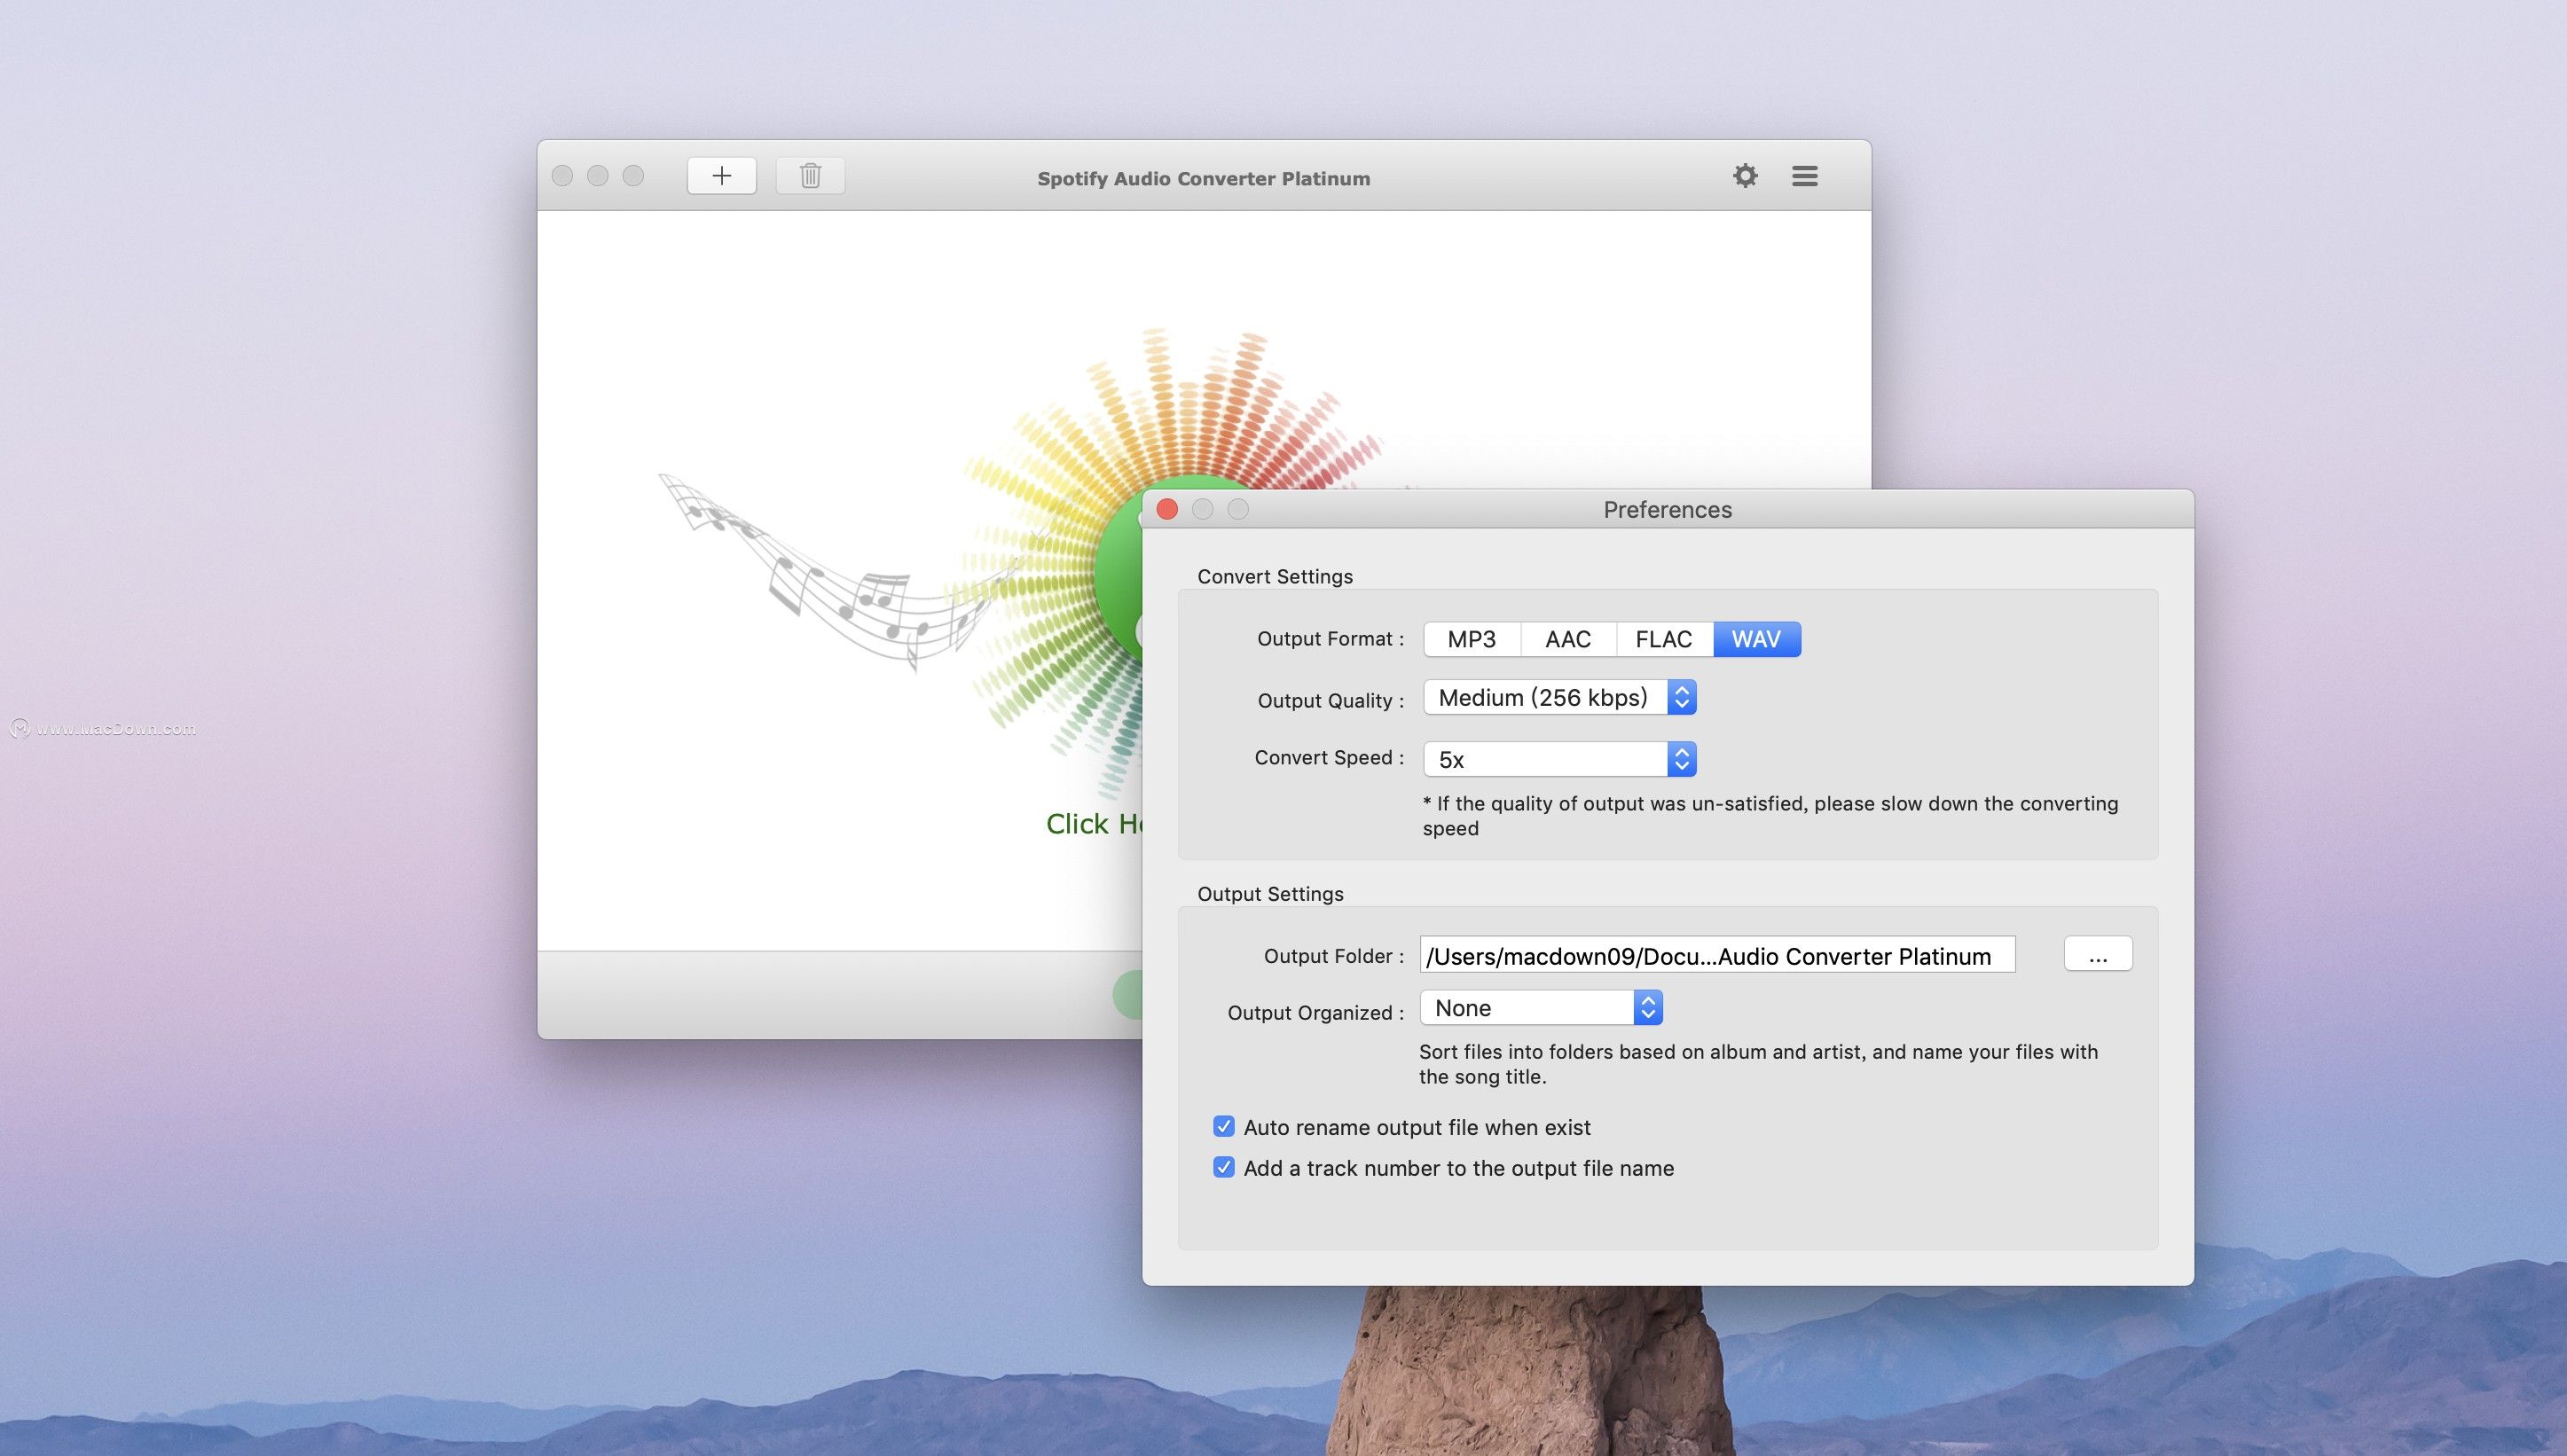Click the 'Output Folder :' label
Screen dimensions: 2567x1456
(x=1334, y=955)
